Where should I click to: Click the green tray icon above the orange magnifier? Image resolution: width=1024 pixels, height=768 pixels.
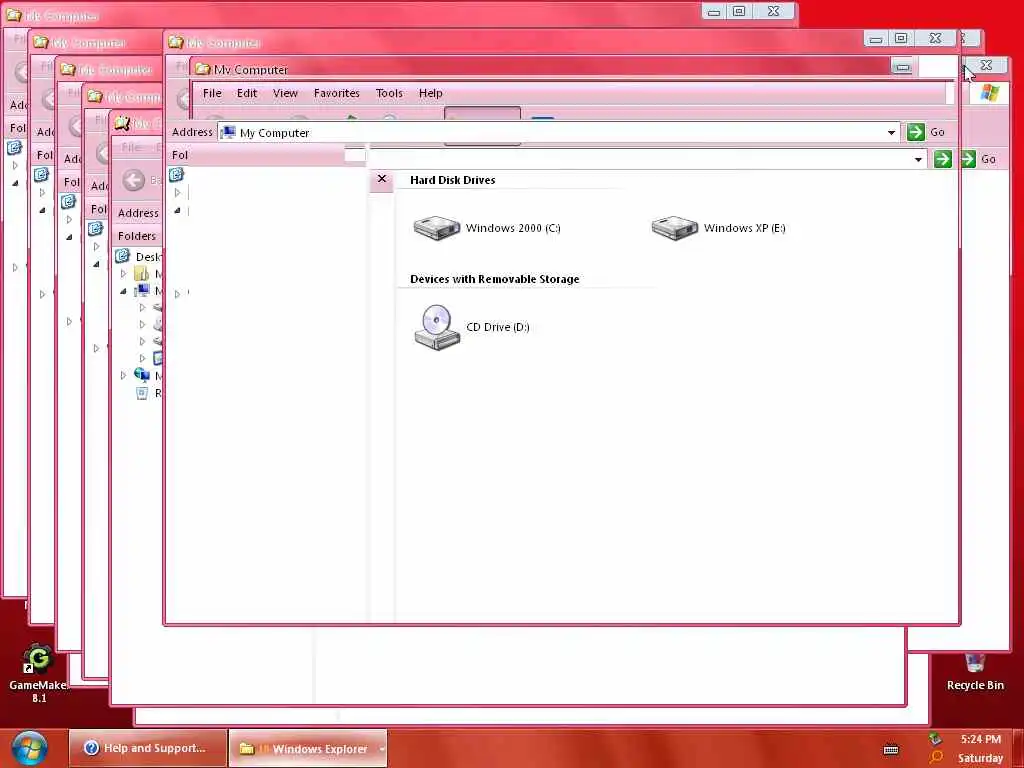pyautogui.click(x=935, y=739)
